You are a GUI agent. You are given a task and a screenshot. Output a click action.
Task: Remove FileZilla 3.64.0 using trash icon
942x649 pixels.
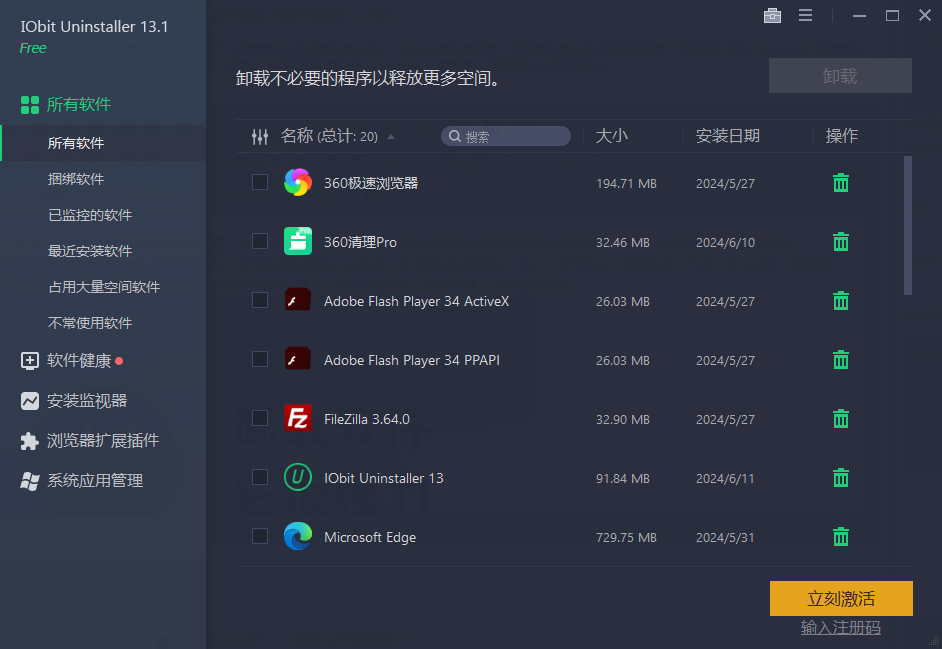click(840, 418)
